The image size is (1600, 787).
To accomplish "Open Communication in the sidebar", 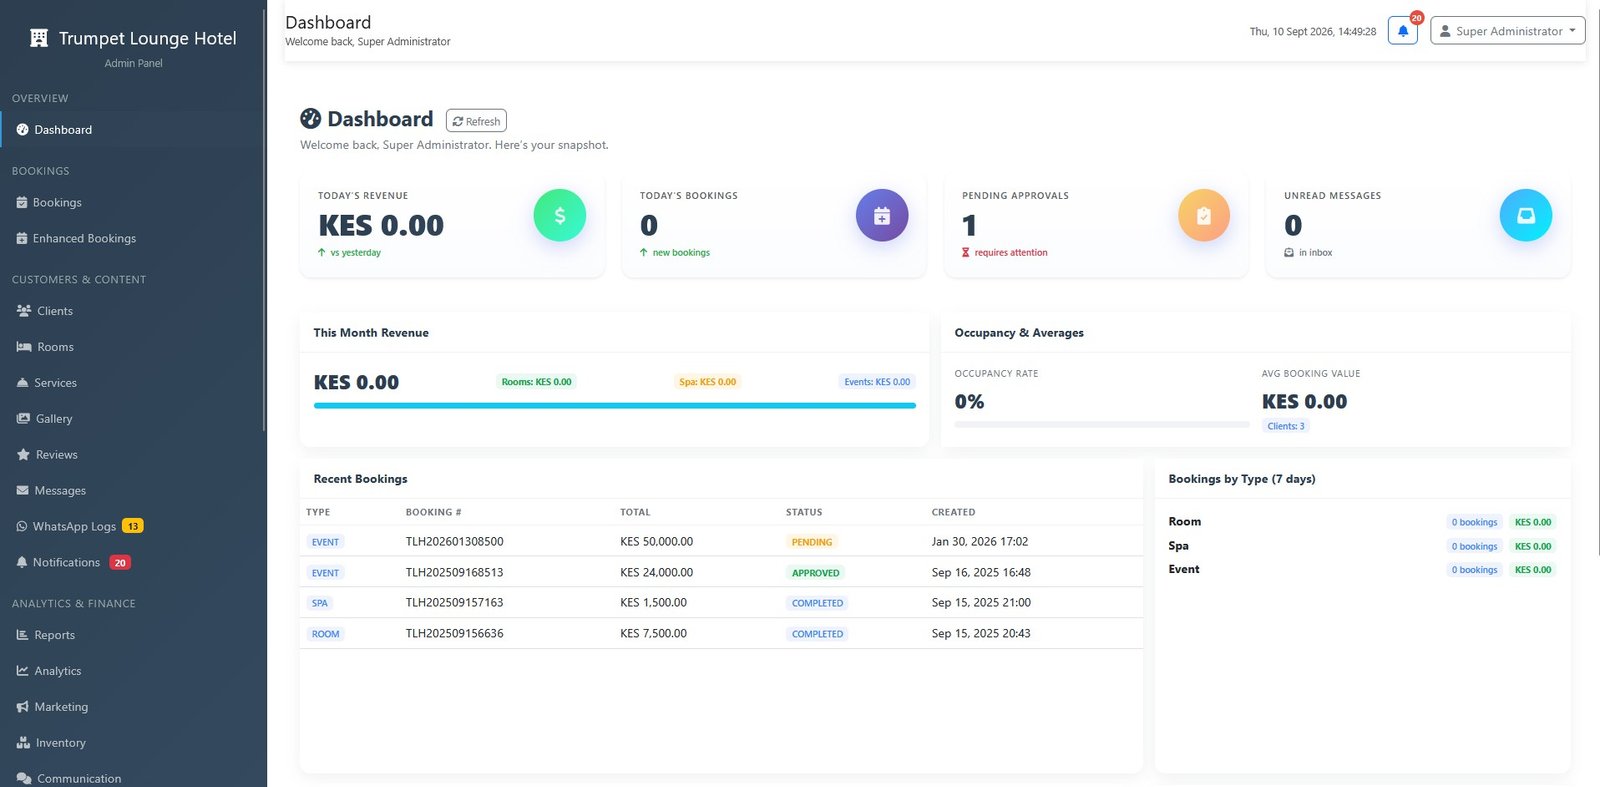I will click(133, 777).
